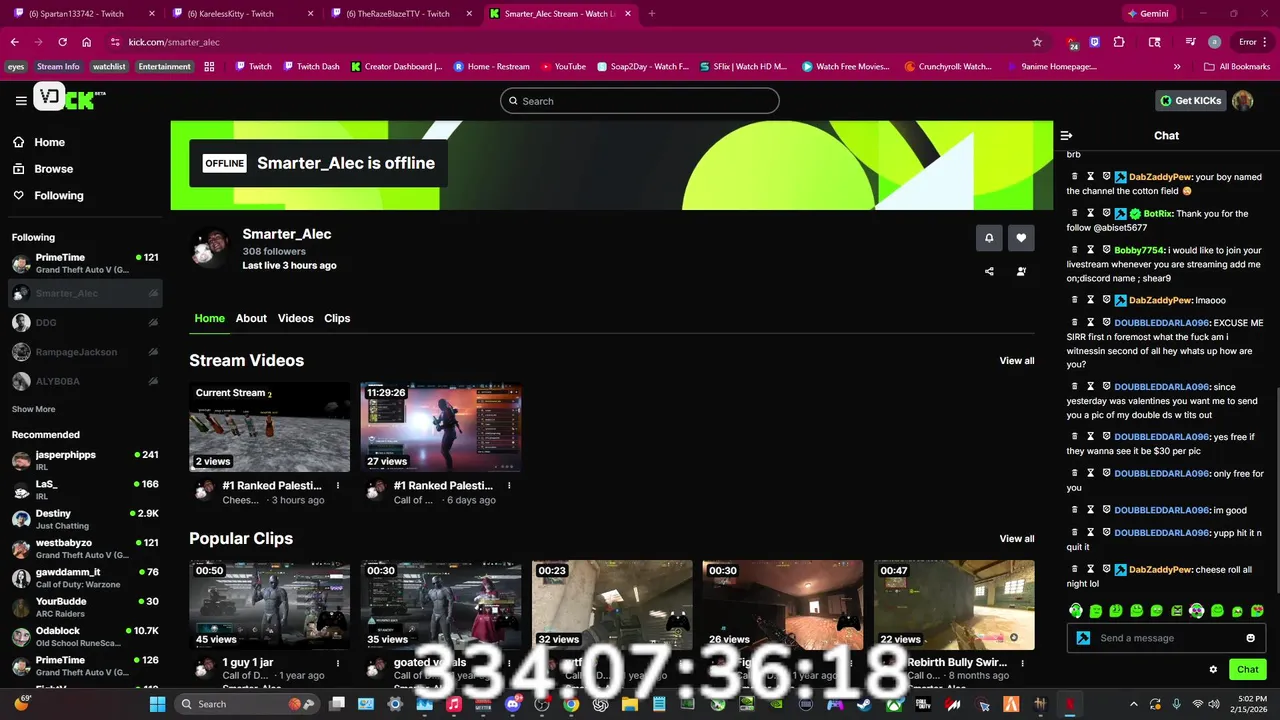Show more bookmarks chevron
This screenshot has height=720, width=1280.
click(x=1177, y=66)
